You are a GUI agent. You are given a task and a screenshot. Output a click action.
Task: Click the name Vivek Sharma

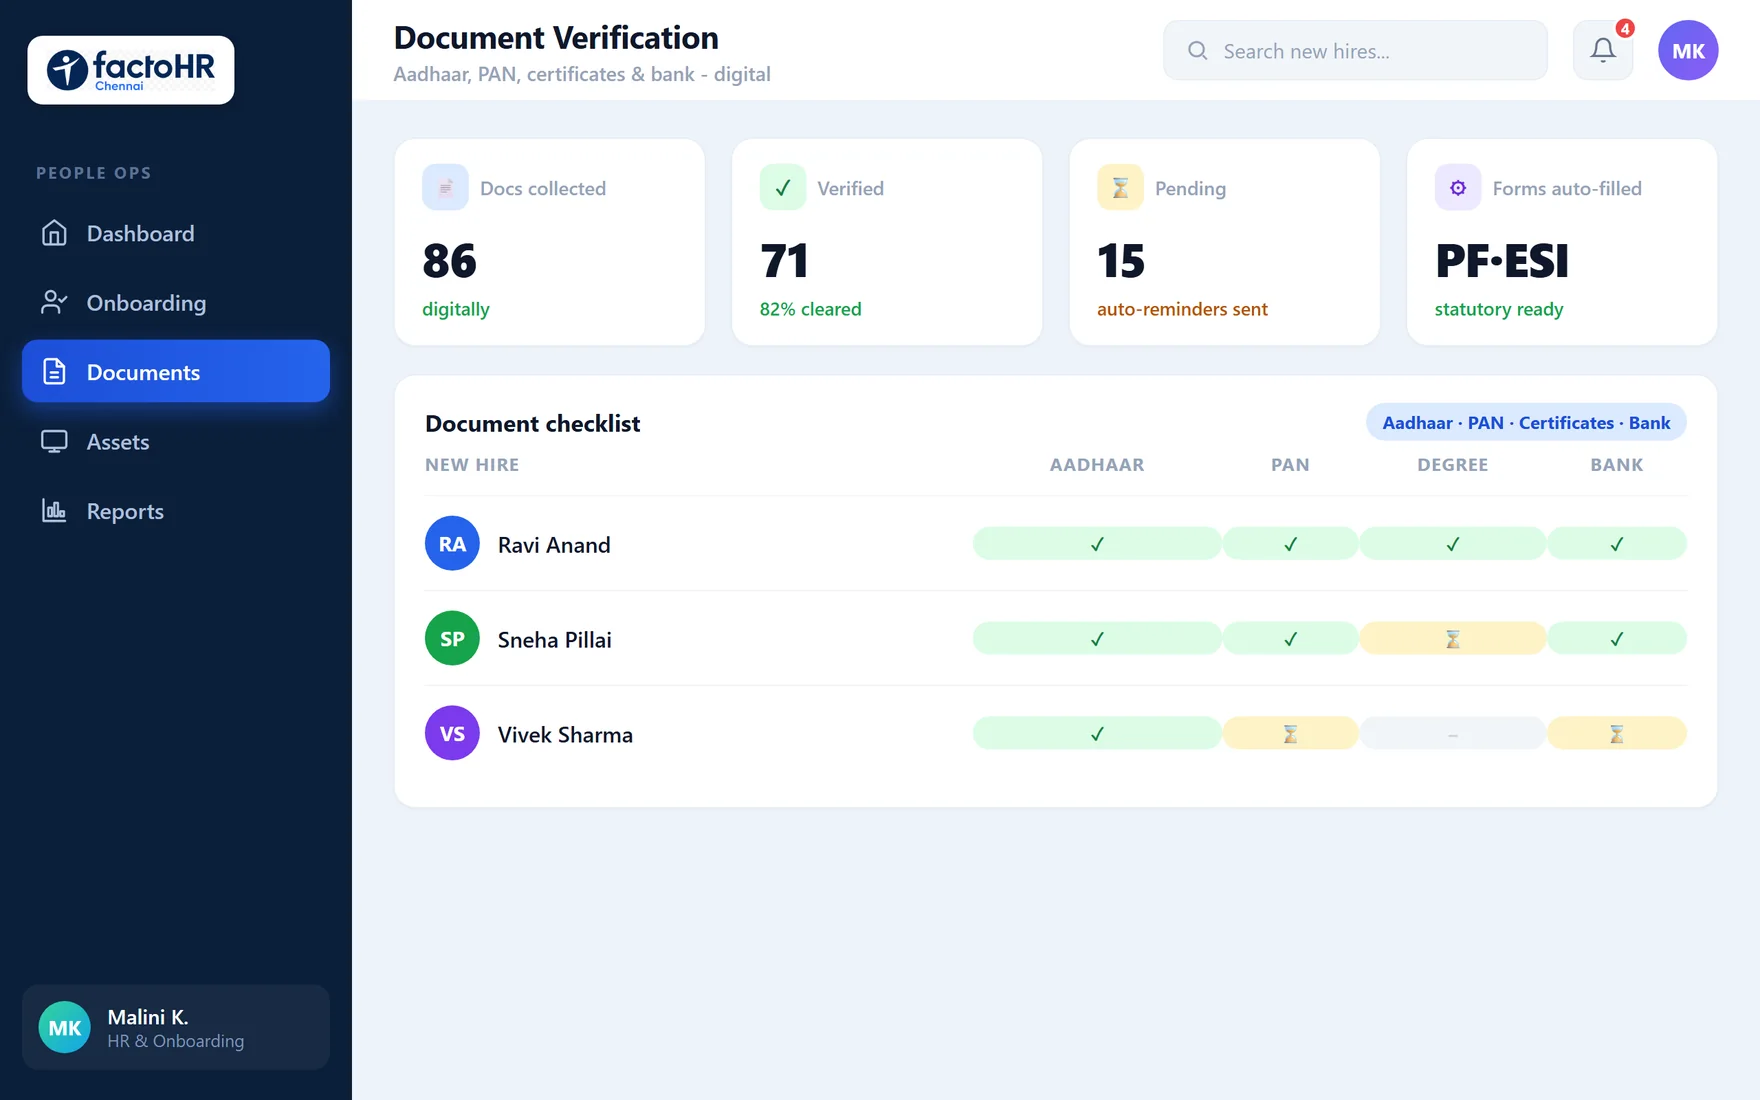(565, 734)
